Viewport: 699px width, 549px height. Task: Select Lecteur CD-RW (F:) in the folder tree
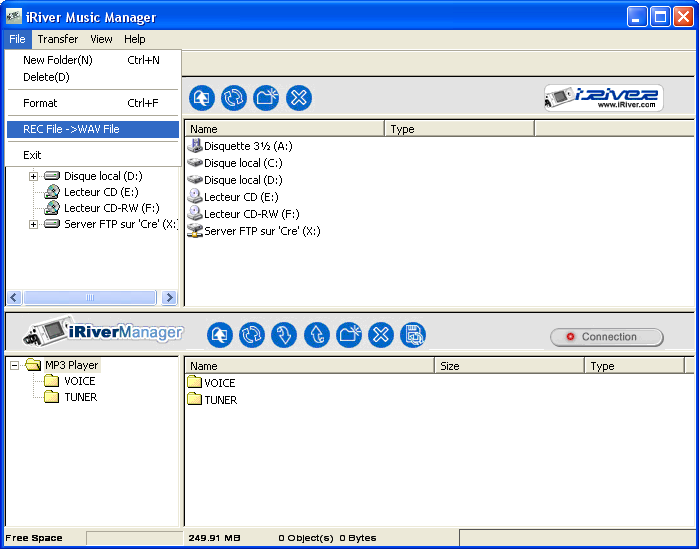tap(111, 208)
